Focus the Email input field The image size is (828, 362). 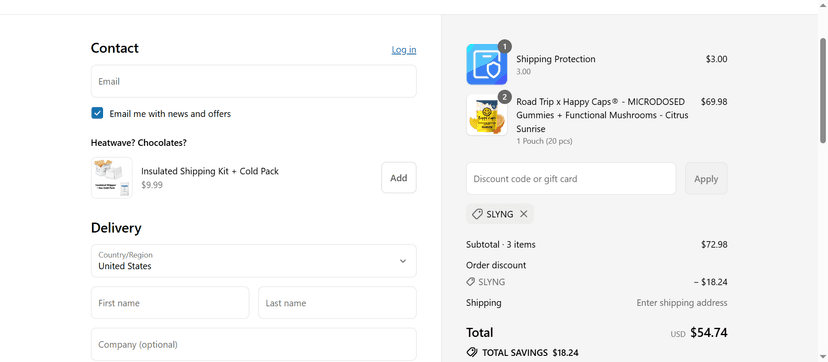tap(253, 81)
